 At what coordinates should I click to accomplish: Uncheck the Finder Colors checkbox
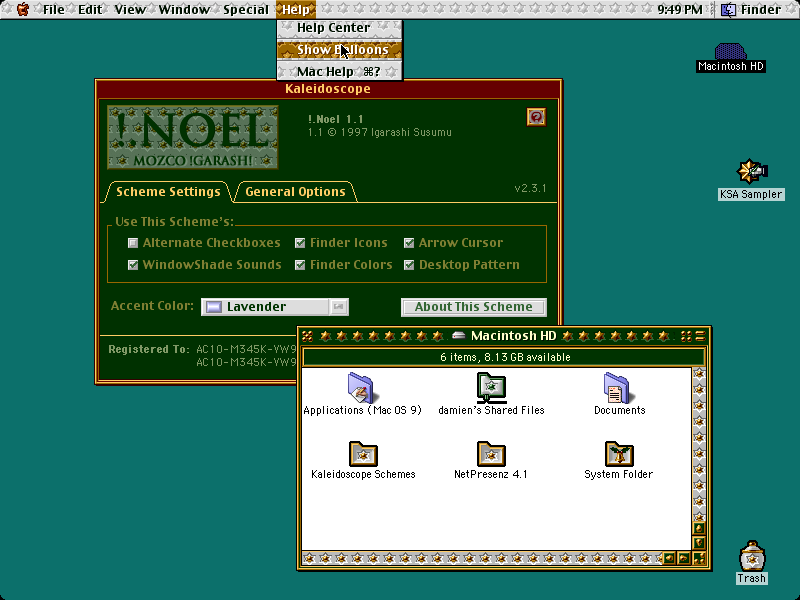(300, 265)
